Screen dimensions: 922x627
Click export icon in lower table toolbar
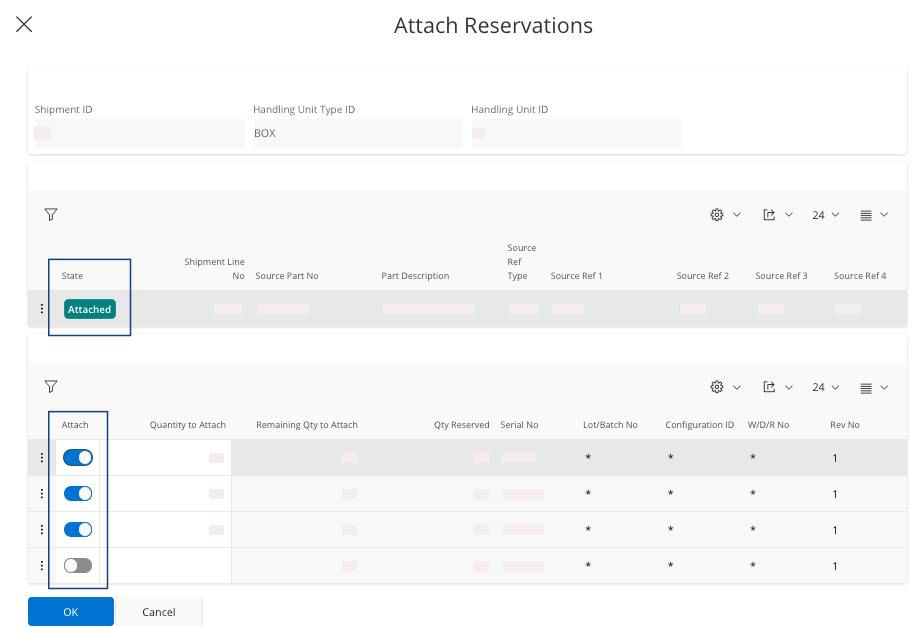[x=770, y=387]
